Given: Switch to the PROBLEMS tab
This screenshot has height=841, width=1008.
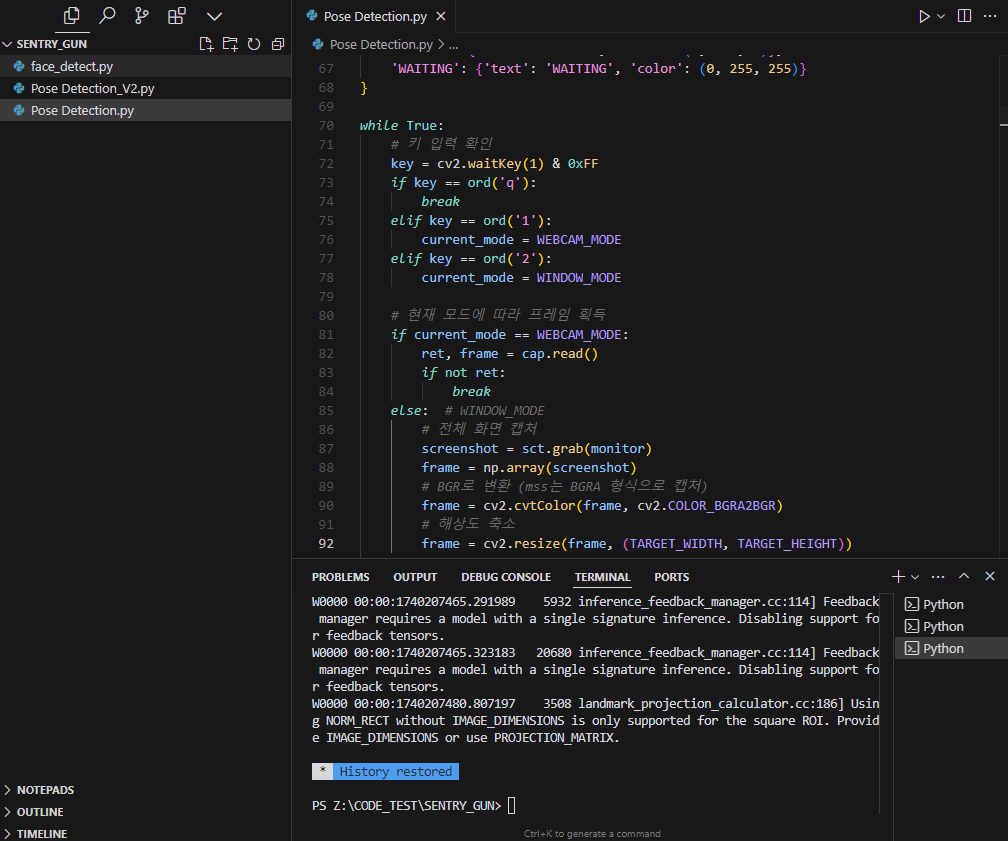Looking at the screenshot, I should [x=341, y=577].
